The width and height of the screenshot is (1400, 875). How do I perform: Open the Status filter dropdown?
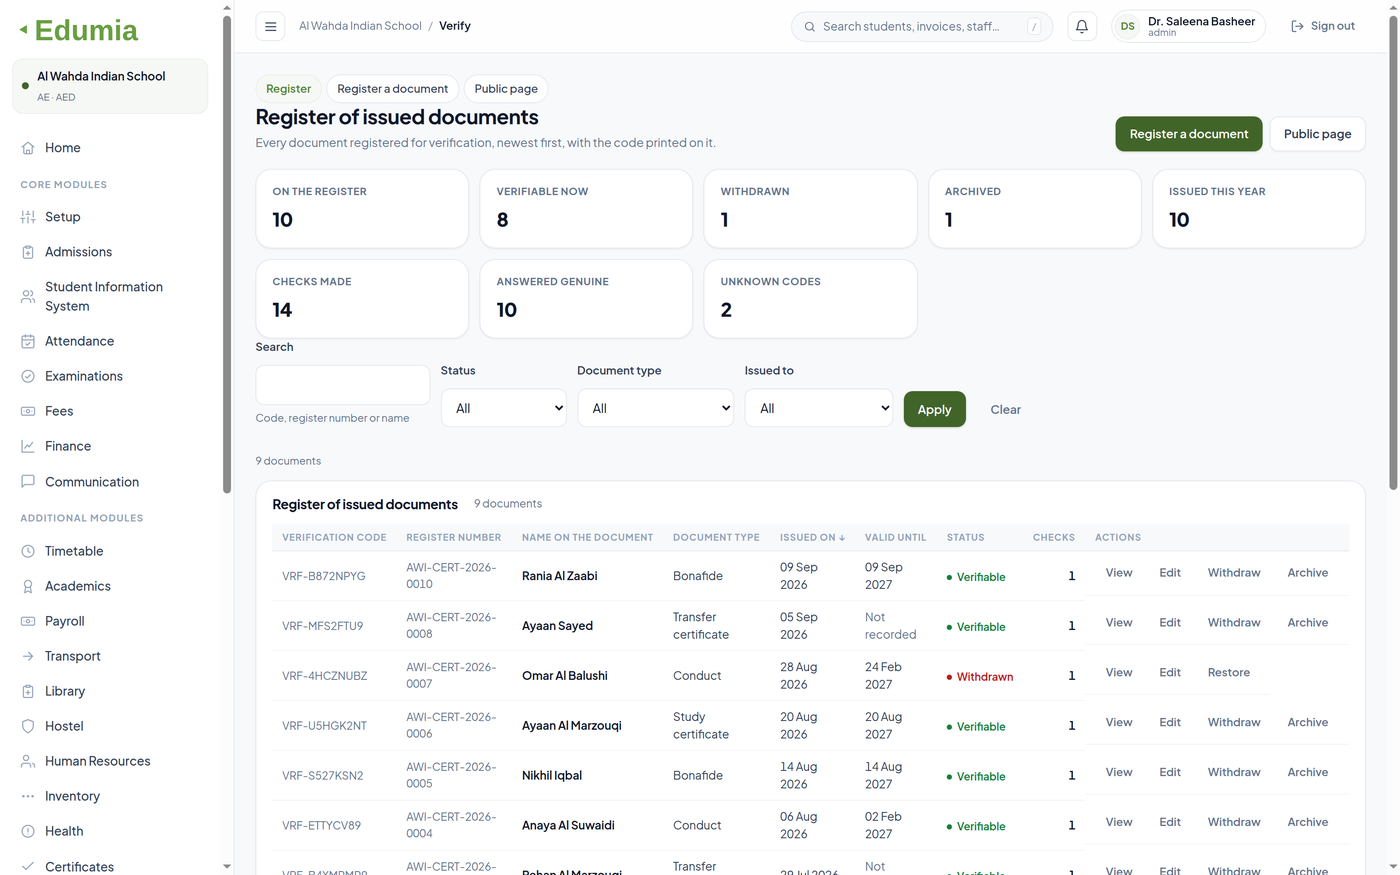(x=504, y=408)
